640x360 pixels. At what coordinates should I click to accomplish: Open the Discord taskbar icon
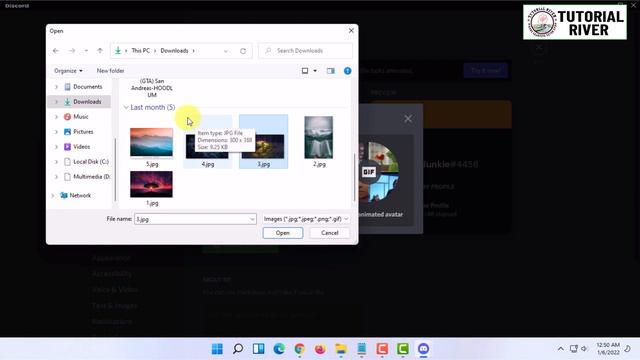point(423,349)
